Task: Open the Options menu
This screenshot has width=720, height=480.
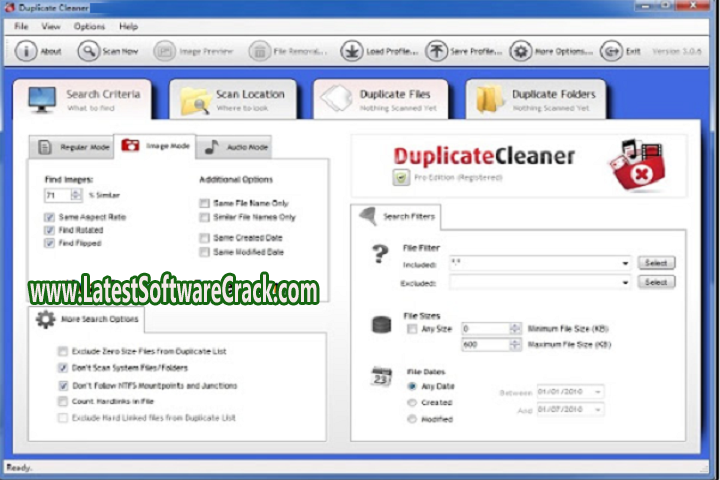Action: tap(89, 26)
